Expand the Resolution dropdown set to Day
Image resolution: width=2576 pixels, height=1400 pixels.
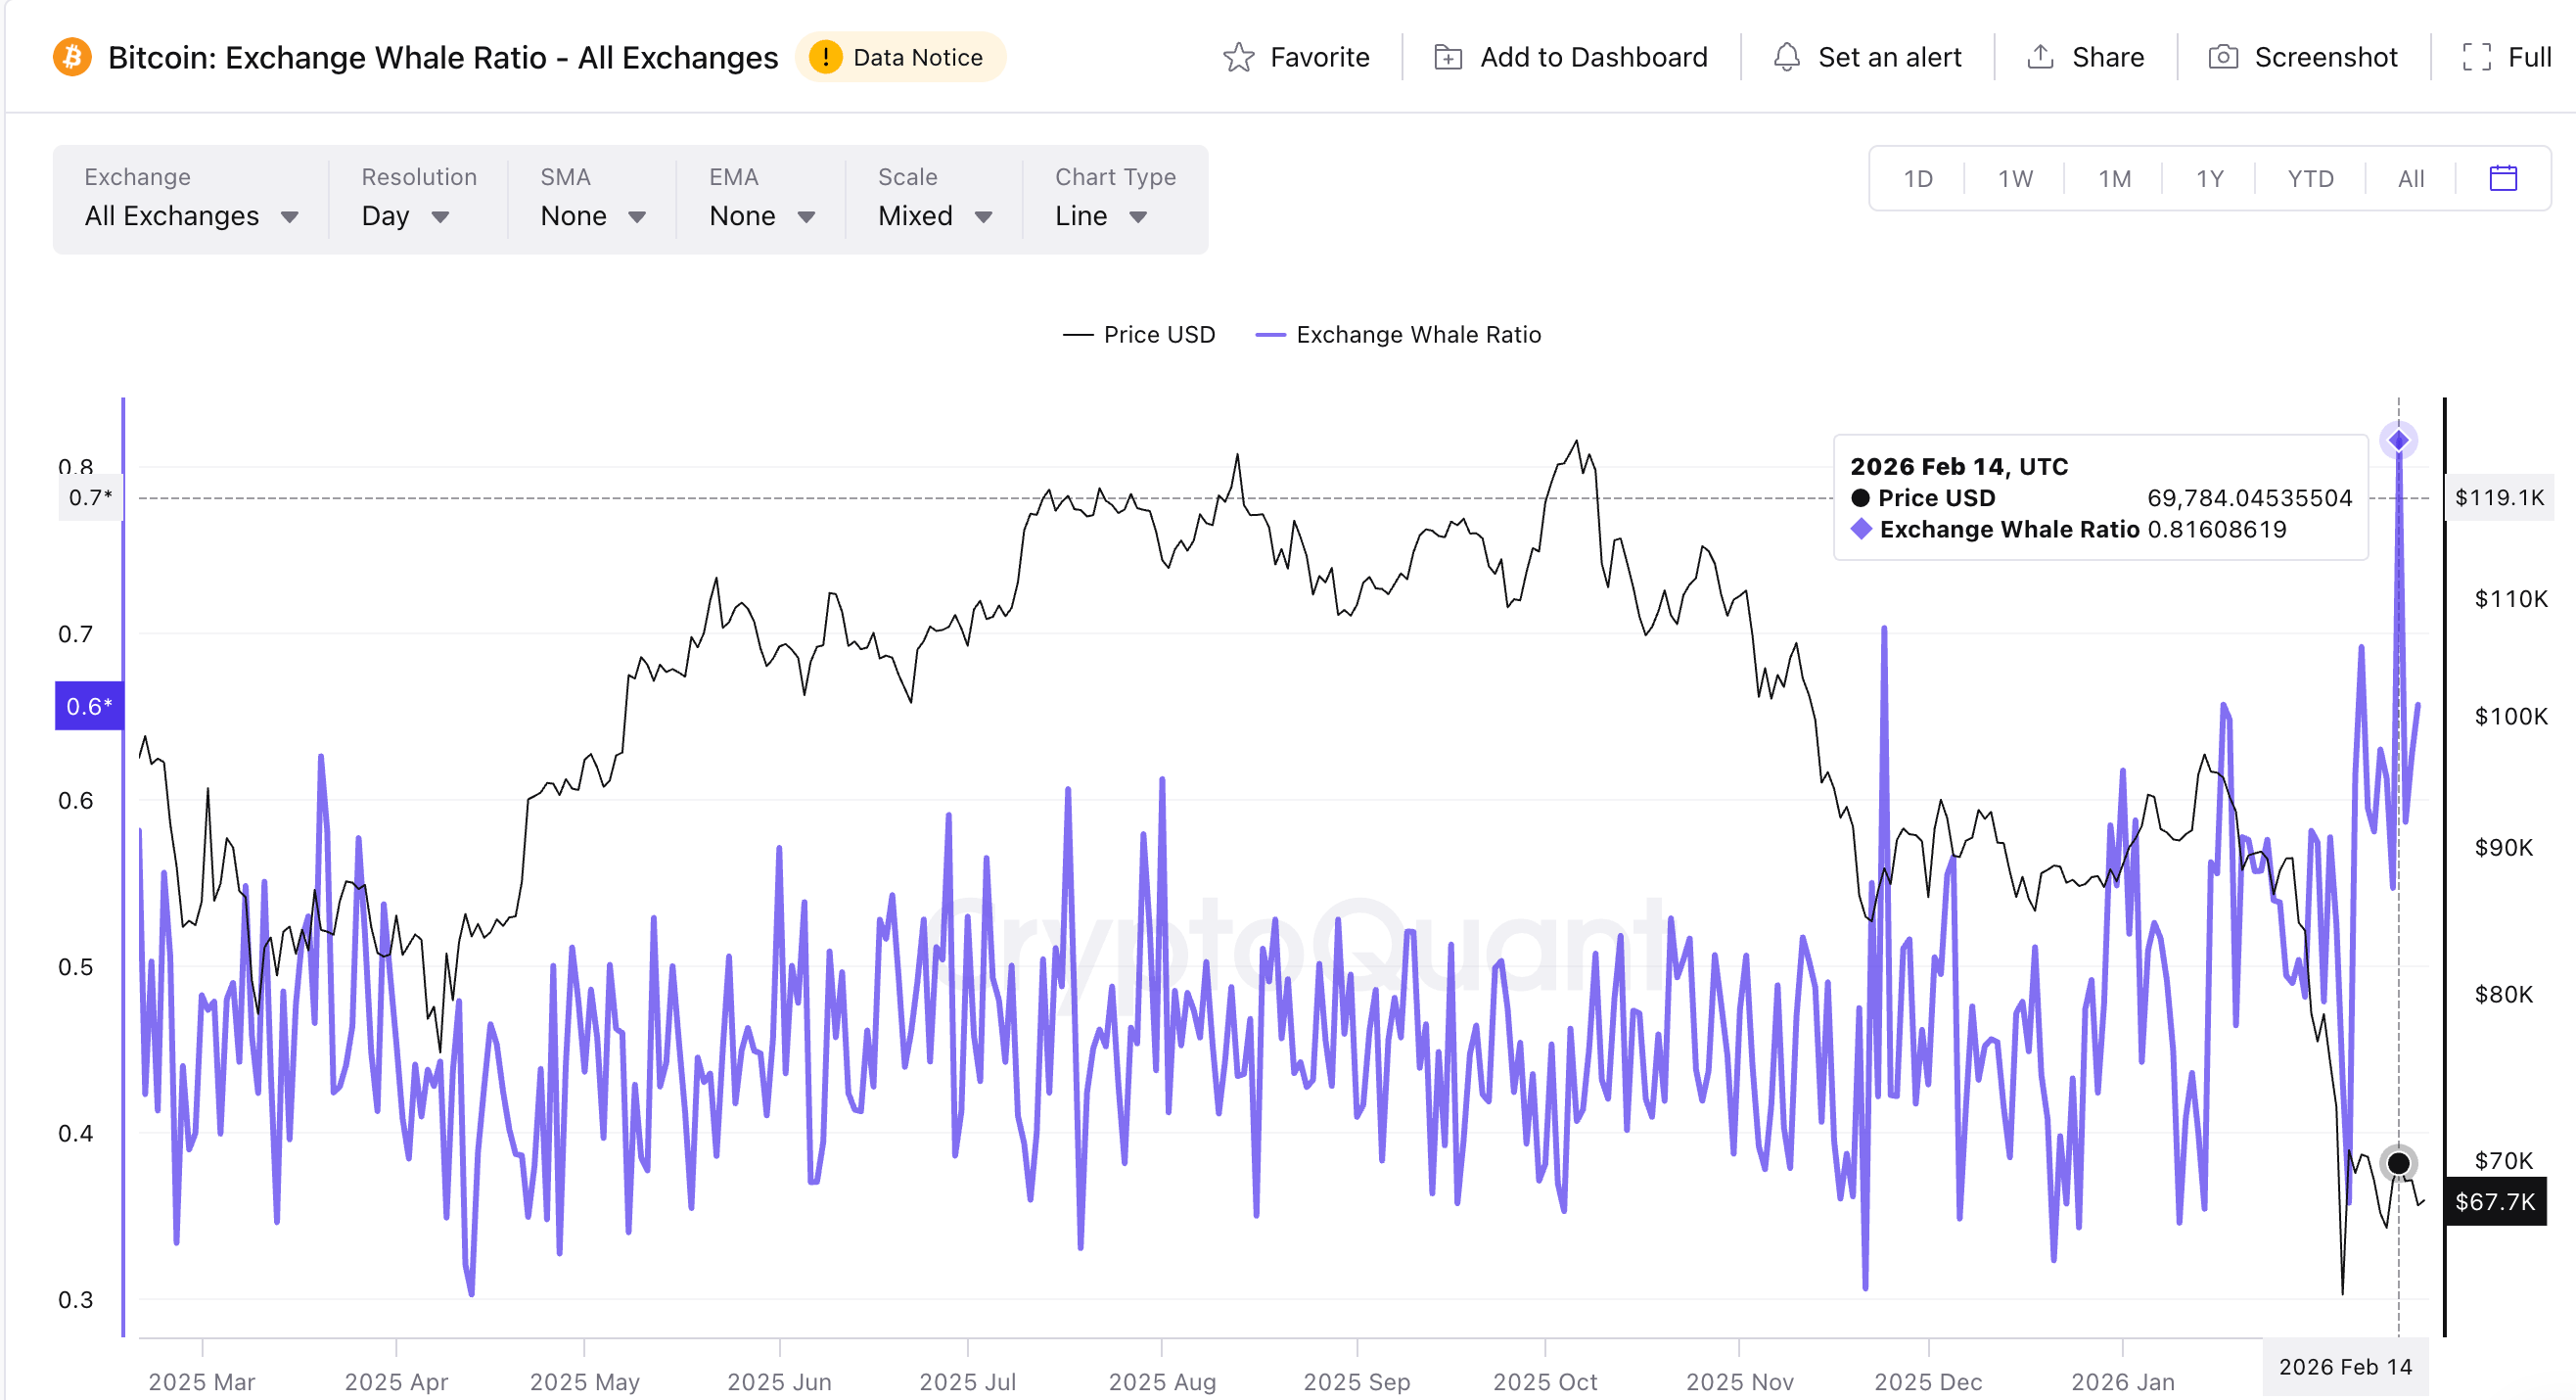406,215
